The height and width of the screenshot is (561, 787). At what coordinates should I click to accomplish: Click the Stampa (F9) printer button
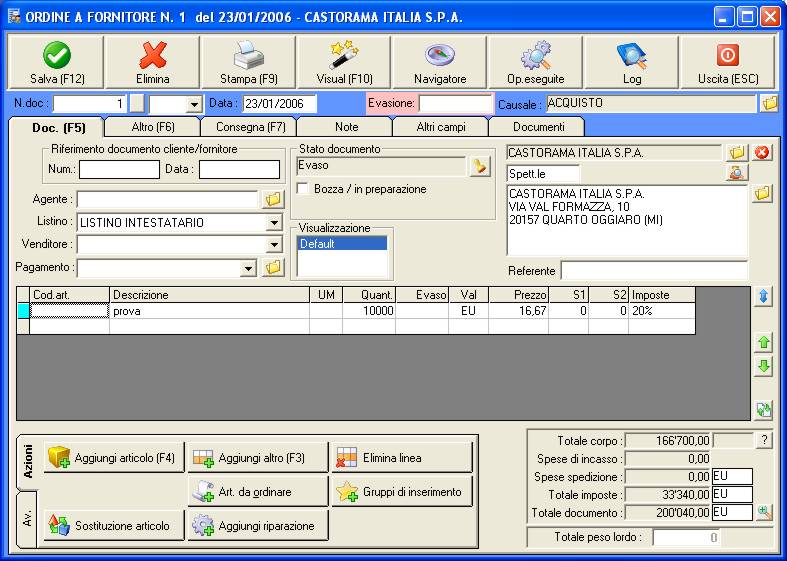(248, 62)
